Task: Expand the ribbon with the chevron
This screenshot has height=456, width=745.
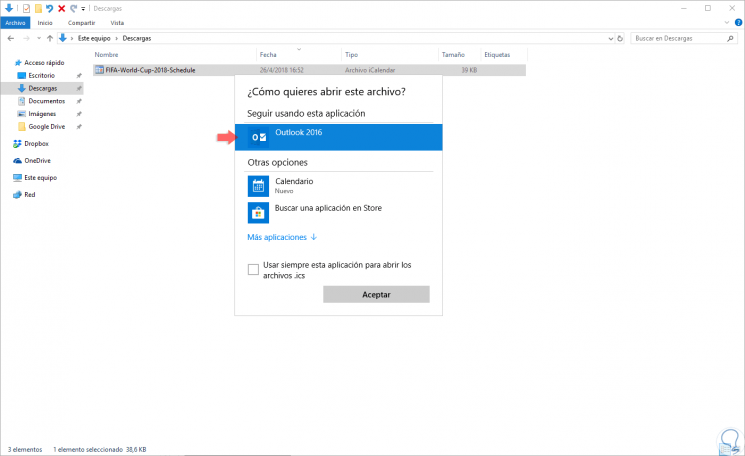Action: click(x=726, y=23)
